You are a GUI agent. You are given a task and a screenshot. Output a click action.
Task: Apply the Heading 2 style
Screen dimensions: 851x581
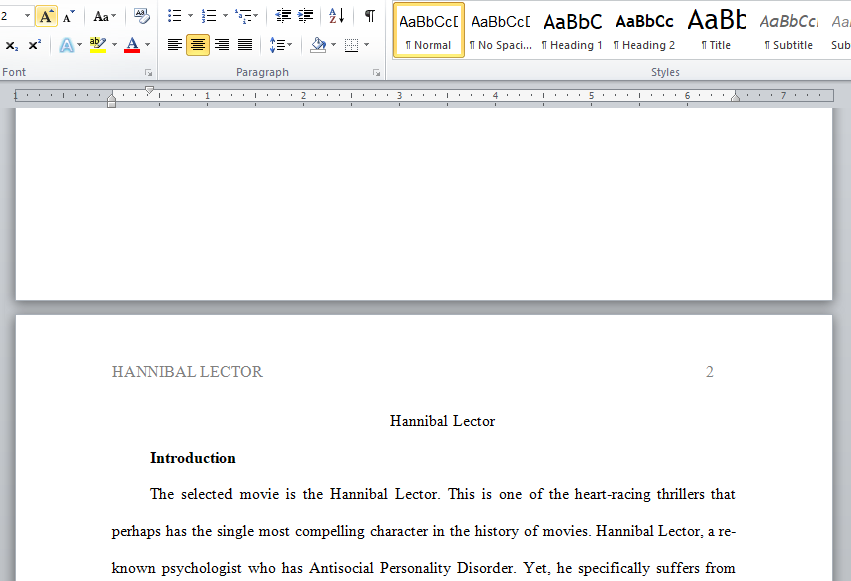tap(644, 30)
